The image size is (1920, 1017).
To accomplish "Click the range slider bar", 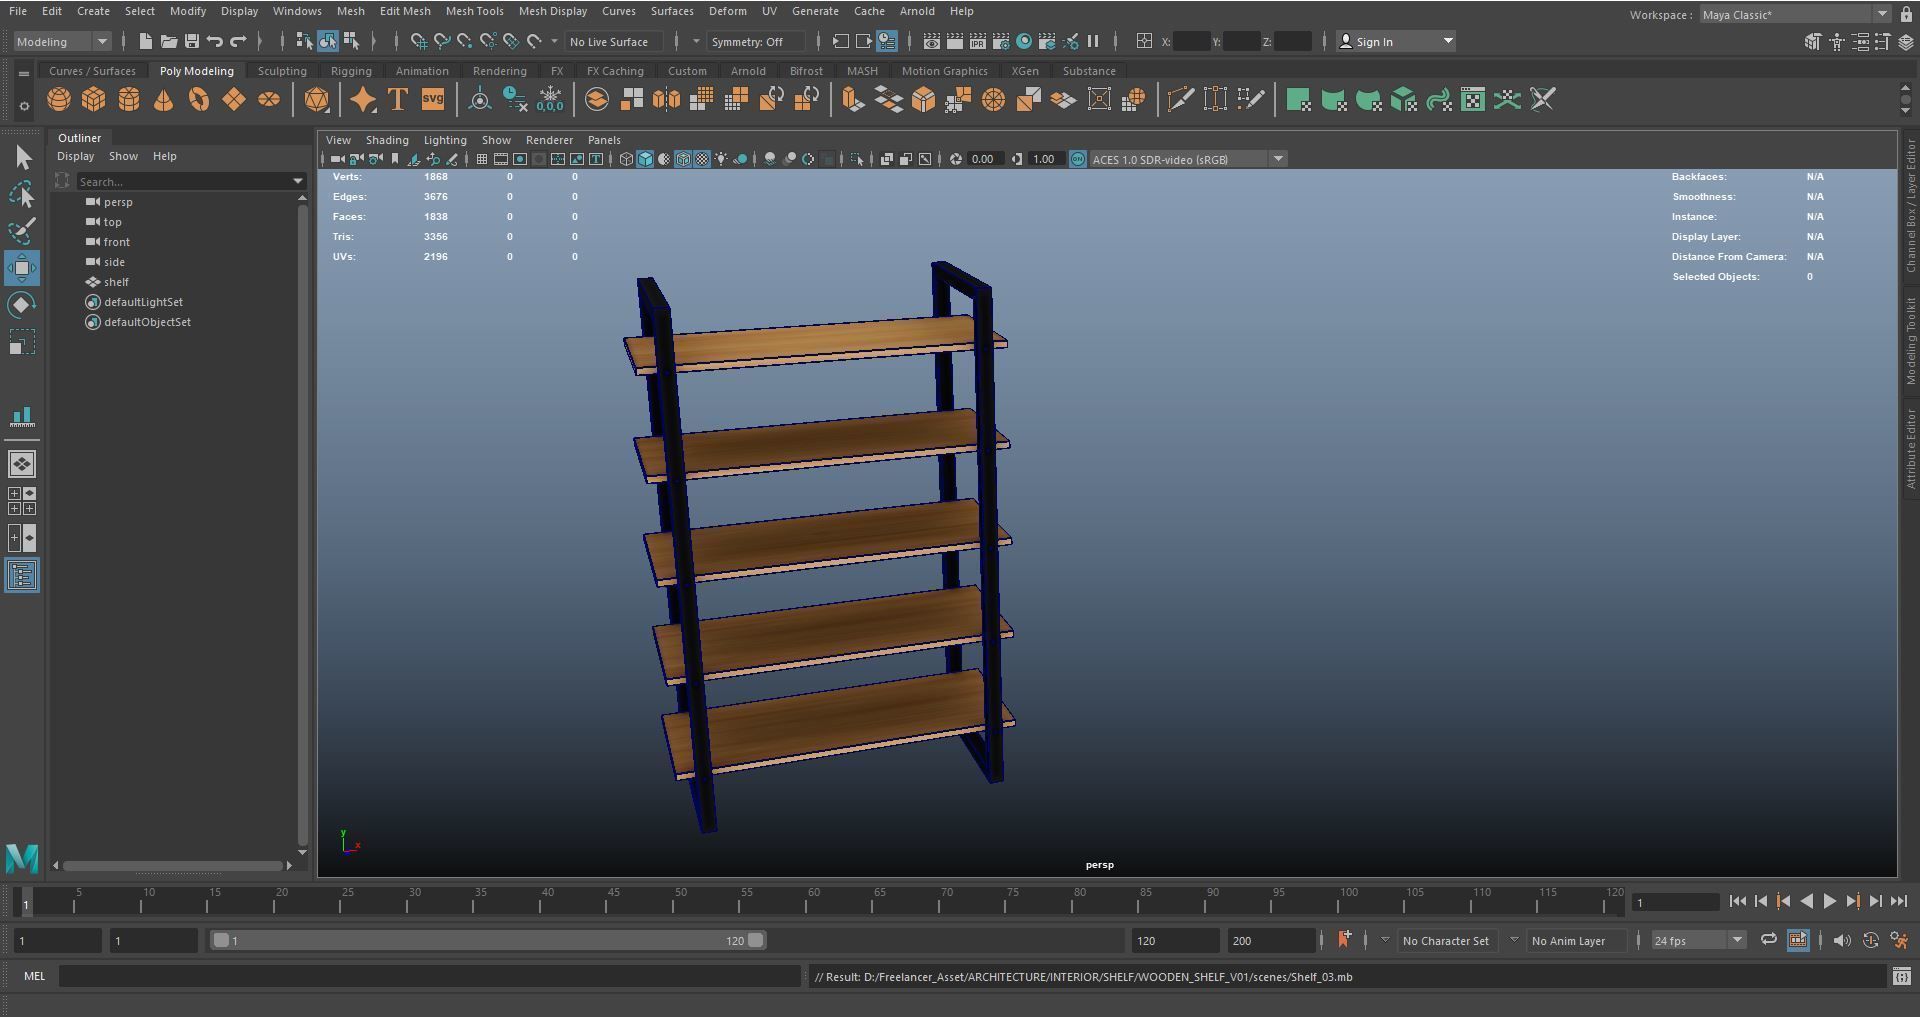I will (x=489, y=940).
